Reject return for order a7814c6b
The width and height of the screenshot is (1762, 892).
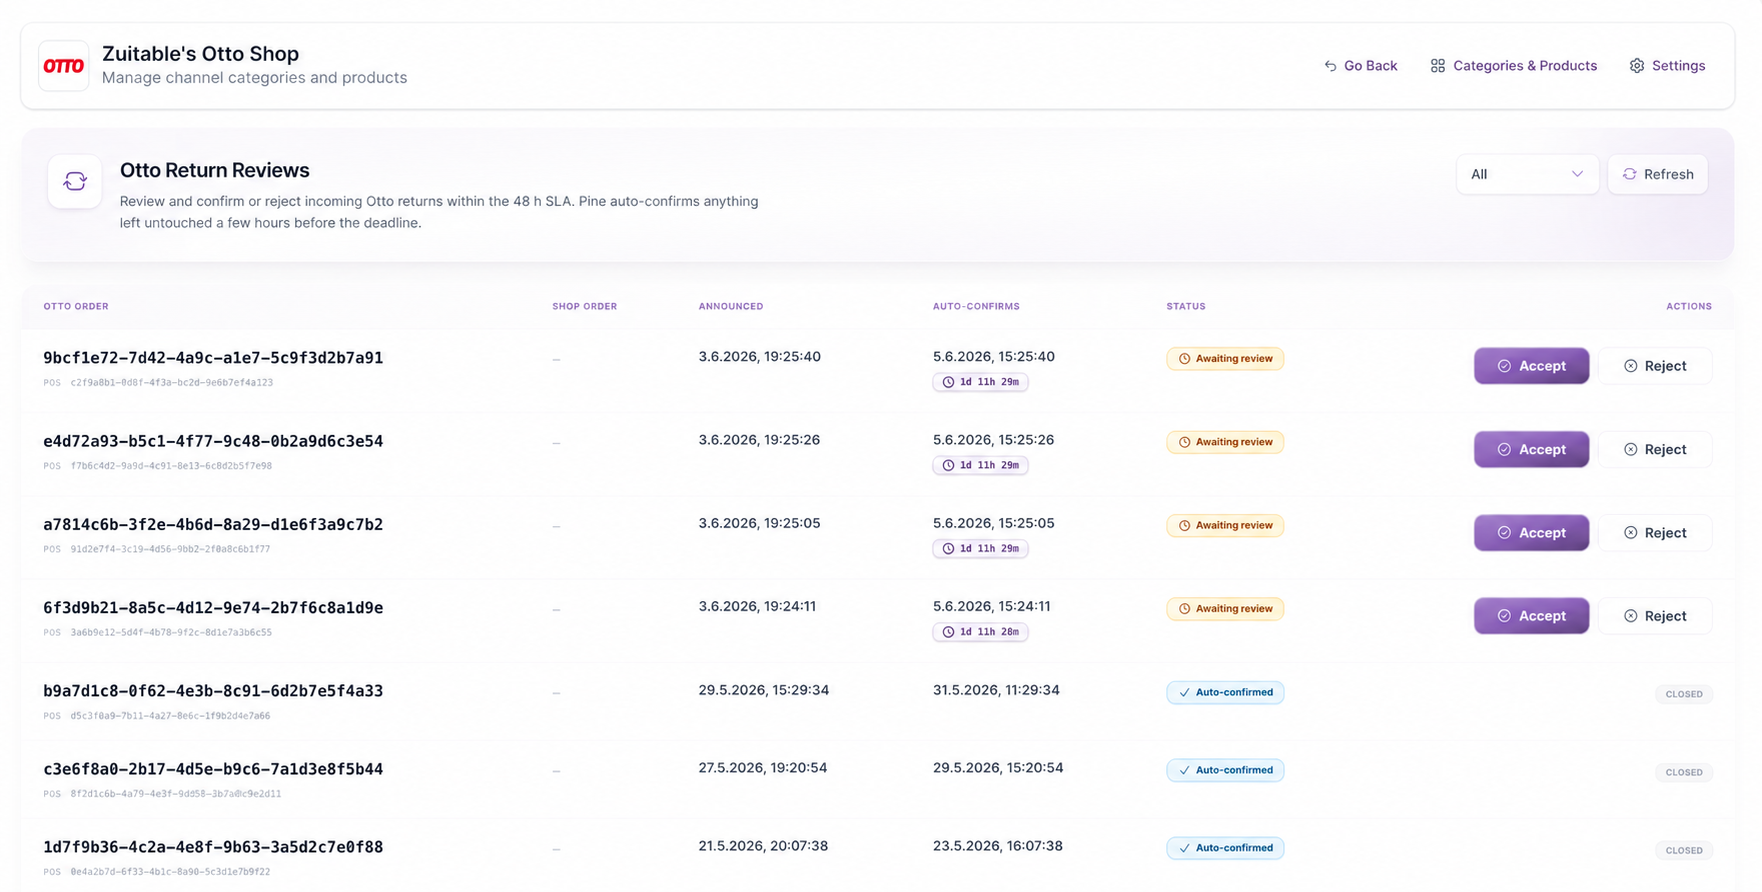pyautogui.click(x=1655, y=533)
